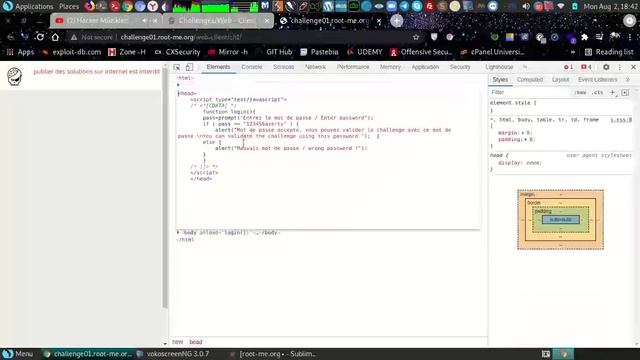Expand the padding shorthand triangle in styles

[525, 140]
